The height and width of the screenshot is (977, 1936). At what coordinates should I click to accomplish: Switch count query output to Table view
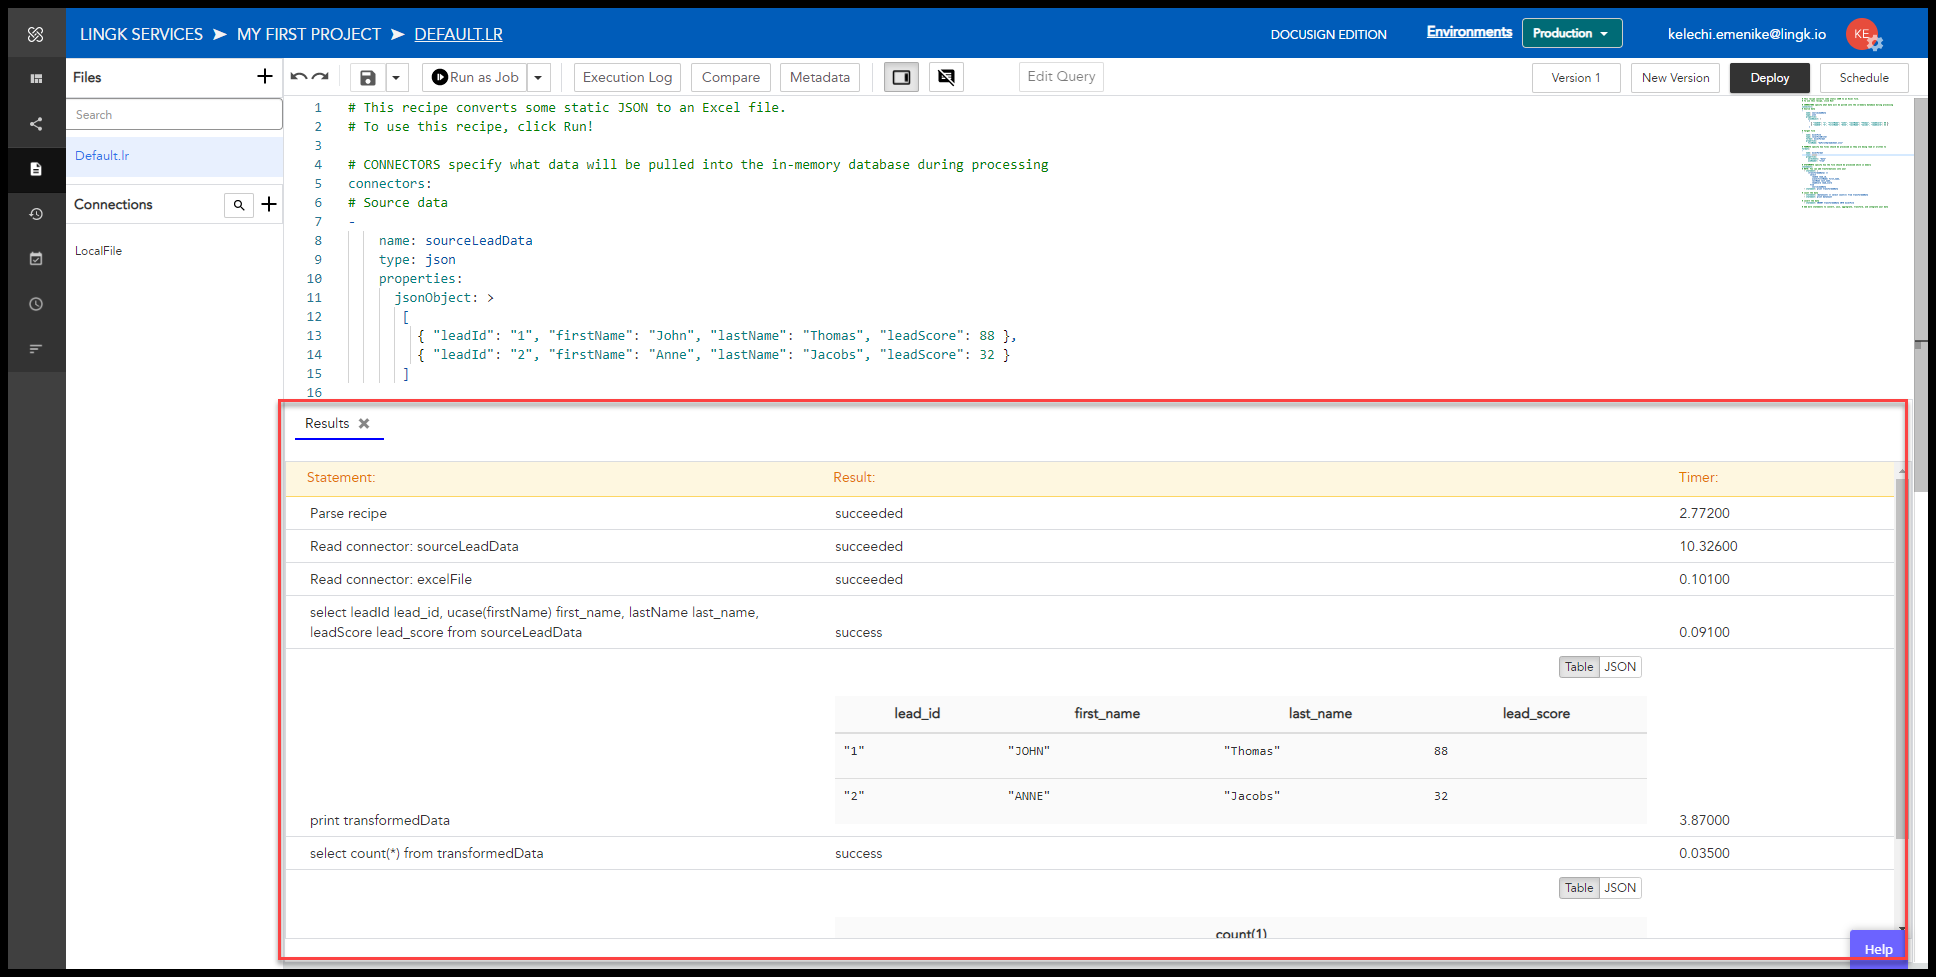pos(1579,888)
